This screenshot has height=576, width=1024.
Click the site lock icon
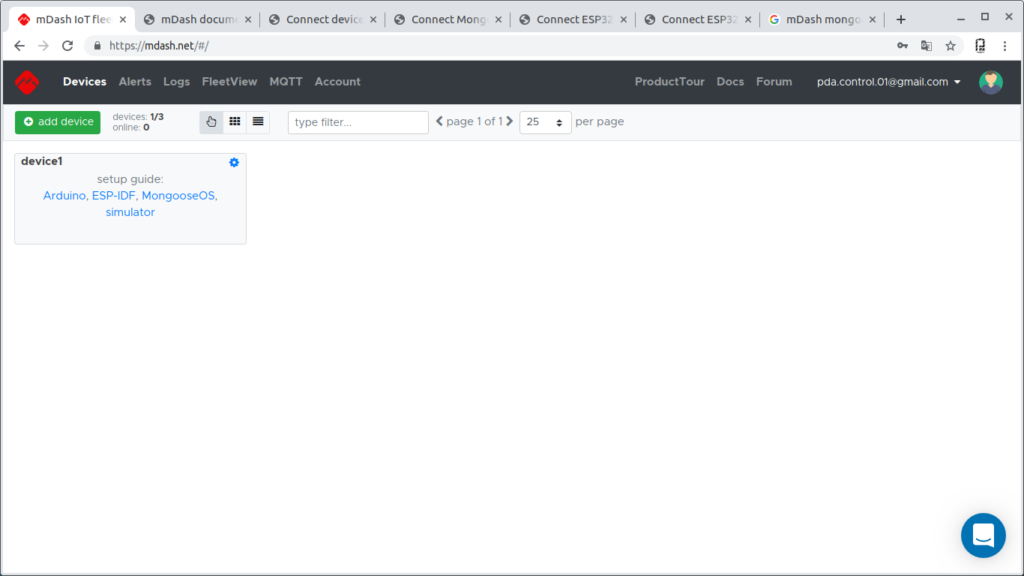[x=97, y=46]
